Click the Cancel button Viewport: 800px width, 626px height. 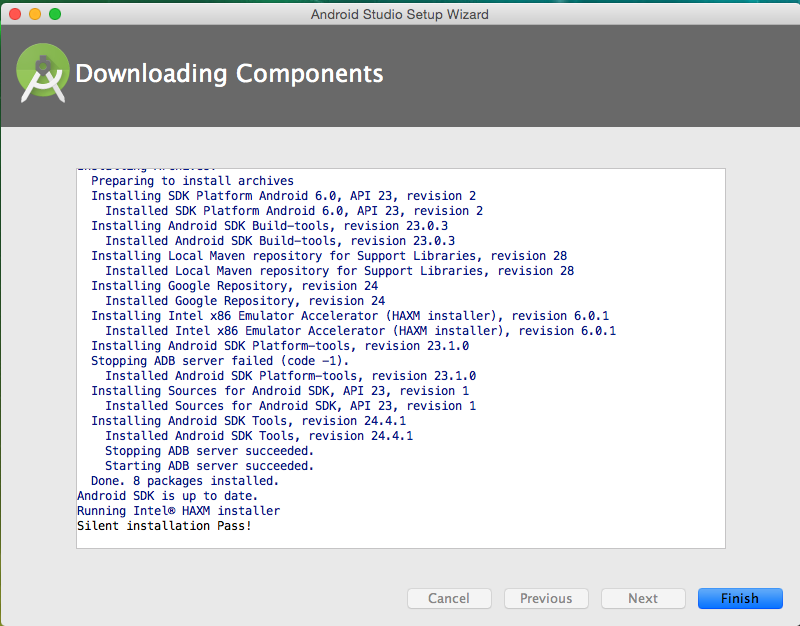click(x=449, y=598)
